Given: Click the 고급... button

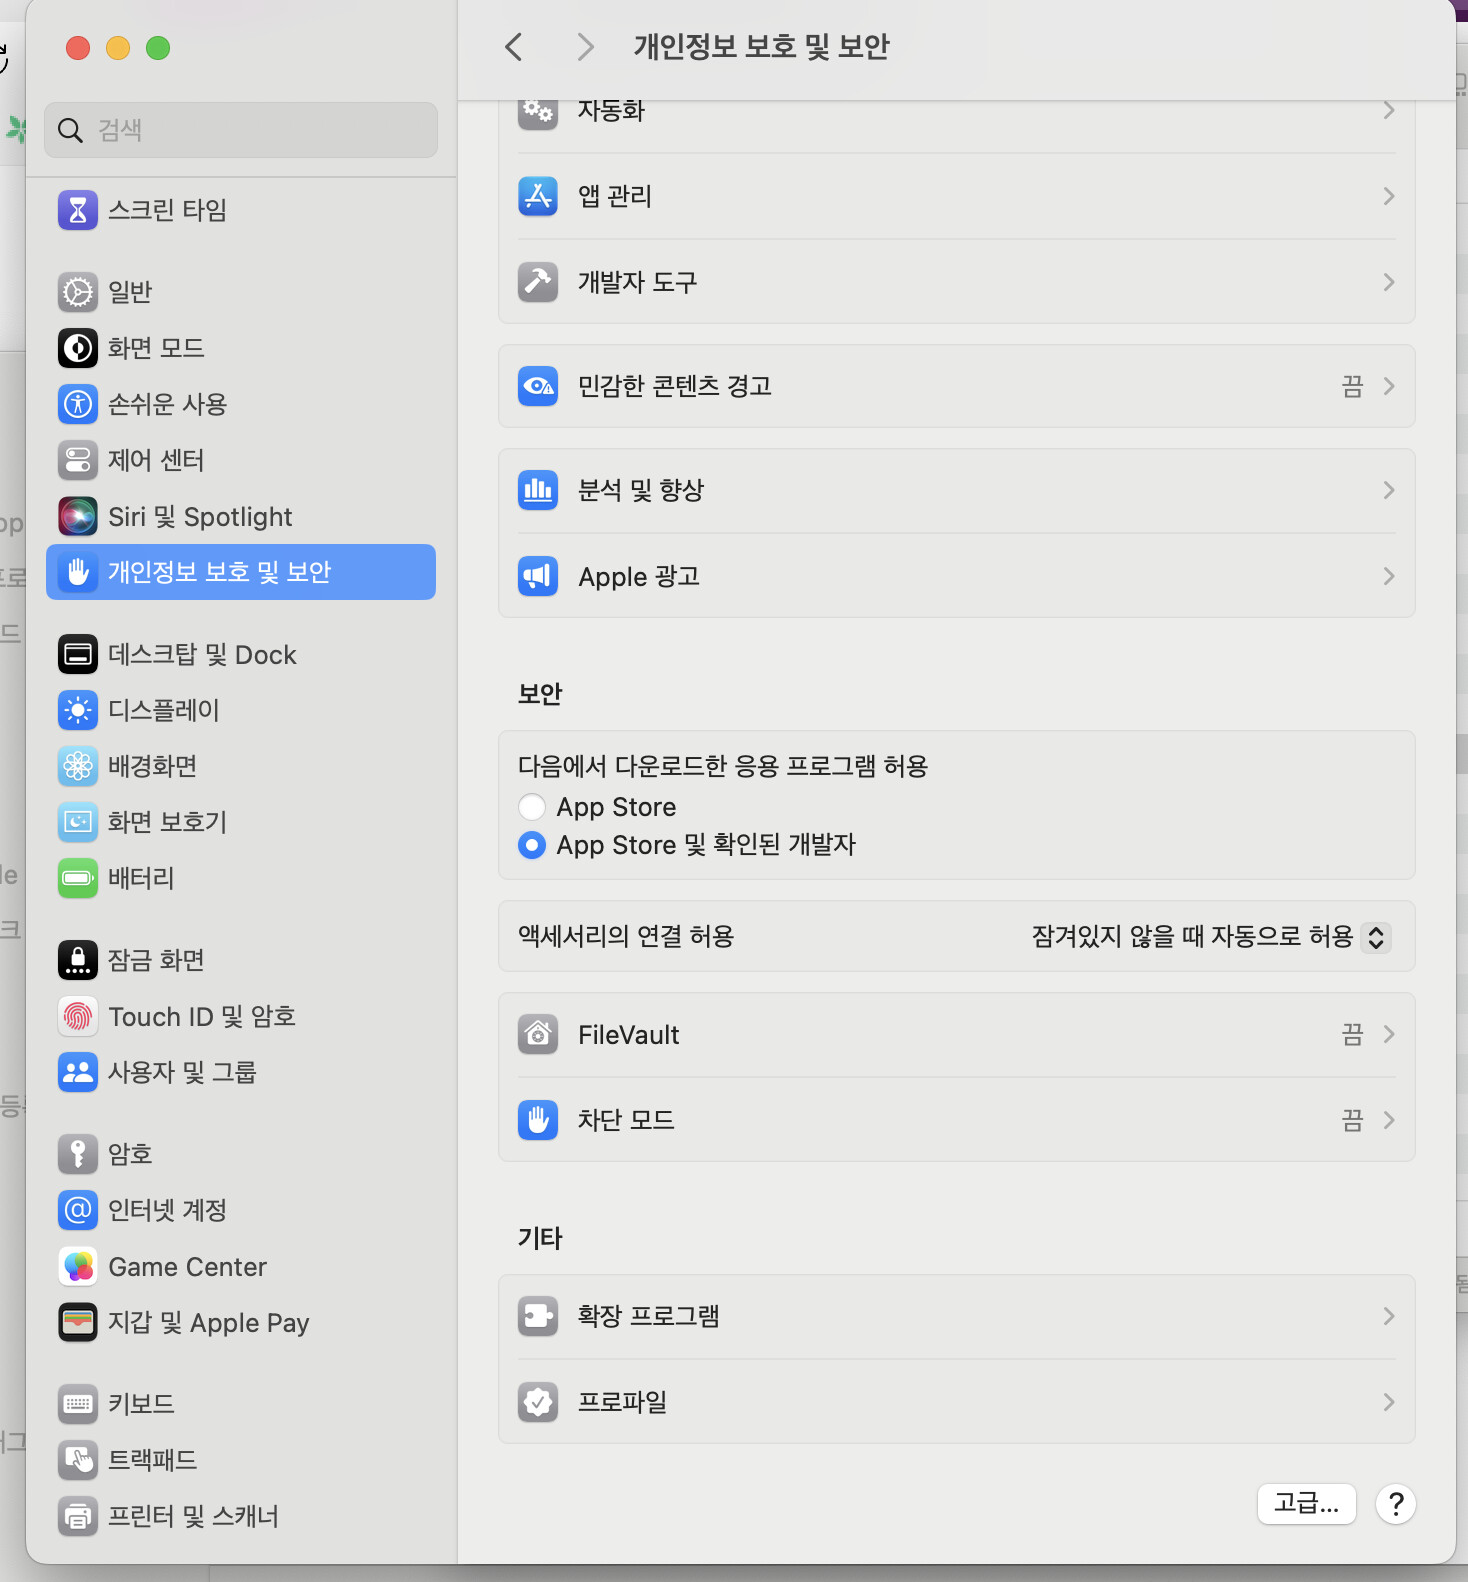Looking at the screenshot, I should click(x=1306, y=1503).
